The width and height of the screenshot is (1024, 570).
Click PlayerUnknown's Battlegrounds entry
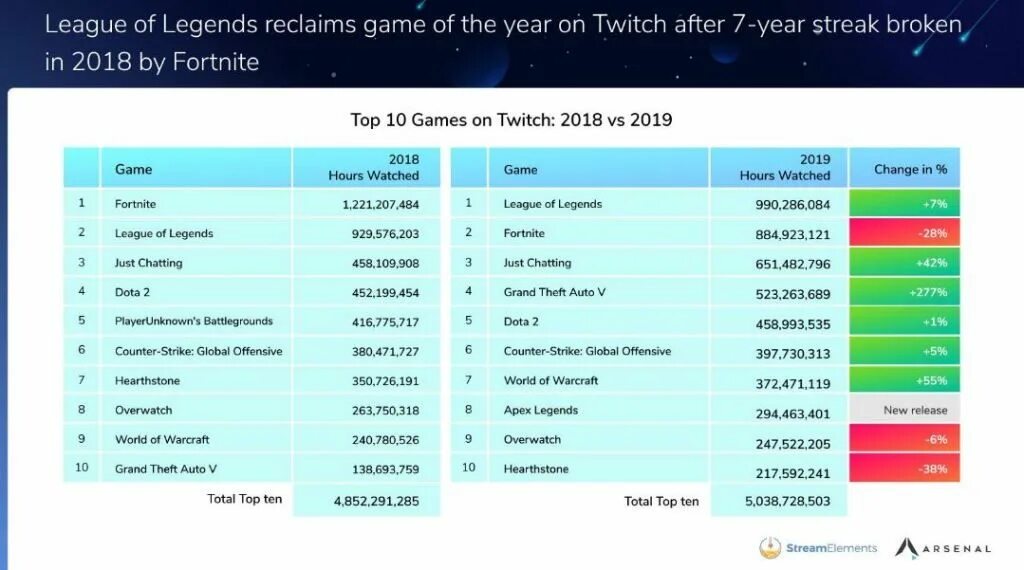193,321
